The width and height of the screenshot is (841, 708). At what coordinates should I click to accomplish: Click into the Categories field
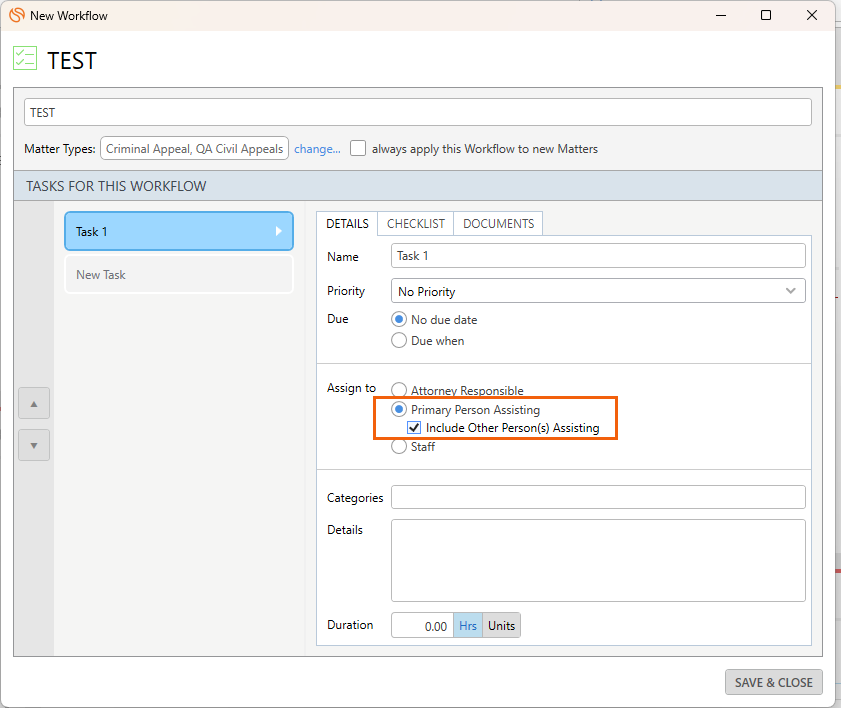pyautogui.click(x=598, y=497)
